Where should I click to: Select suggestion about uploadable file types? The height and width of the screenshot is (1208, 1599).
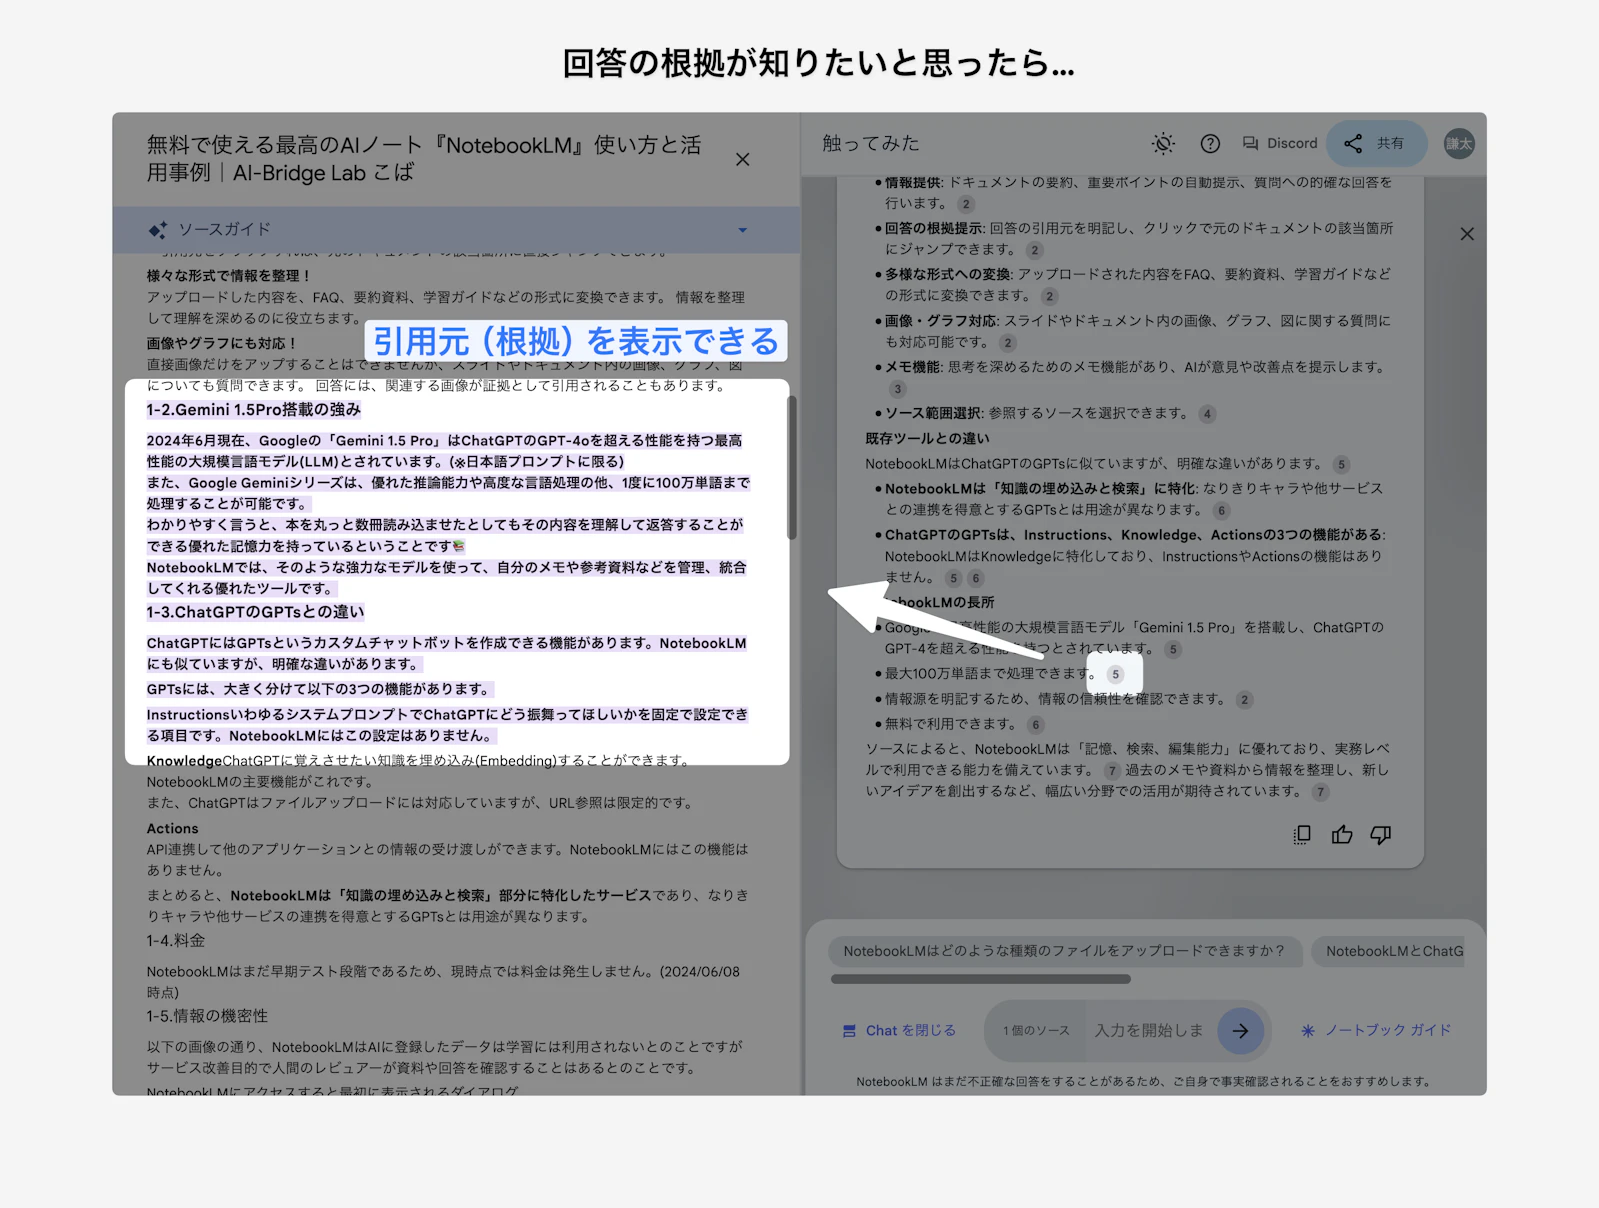1064,951
